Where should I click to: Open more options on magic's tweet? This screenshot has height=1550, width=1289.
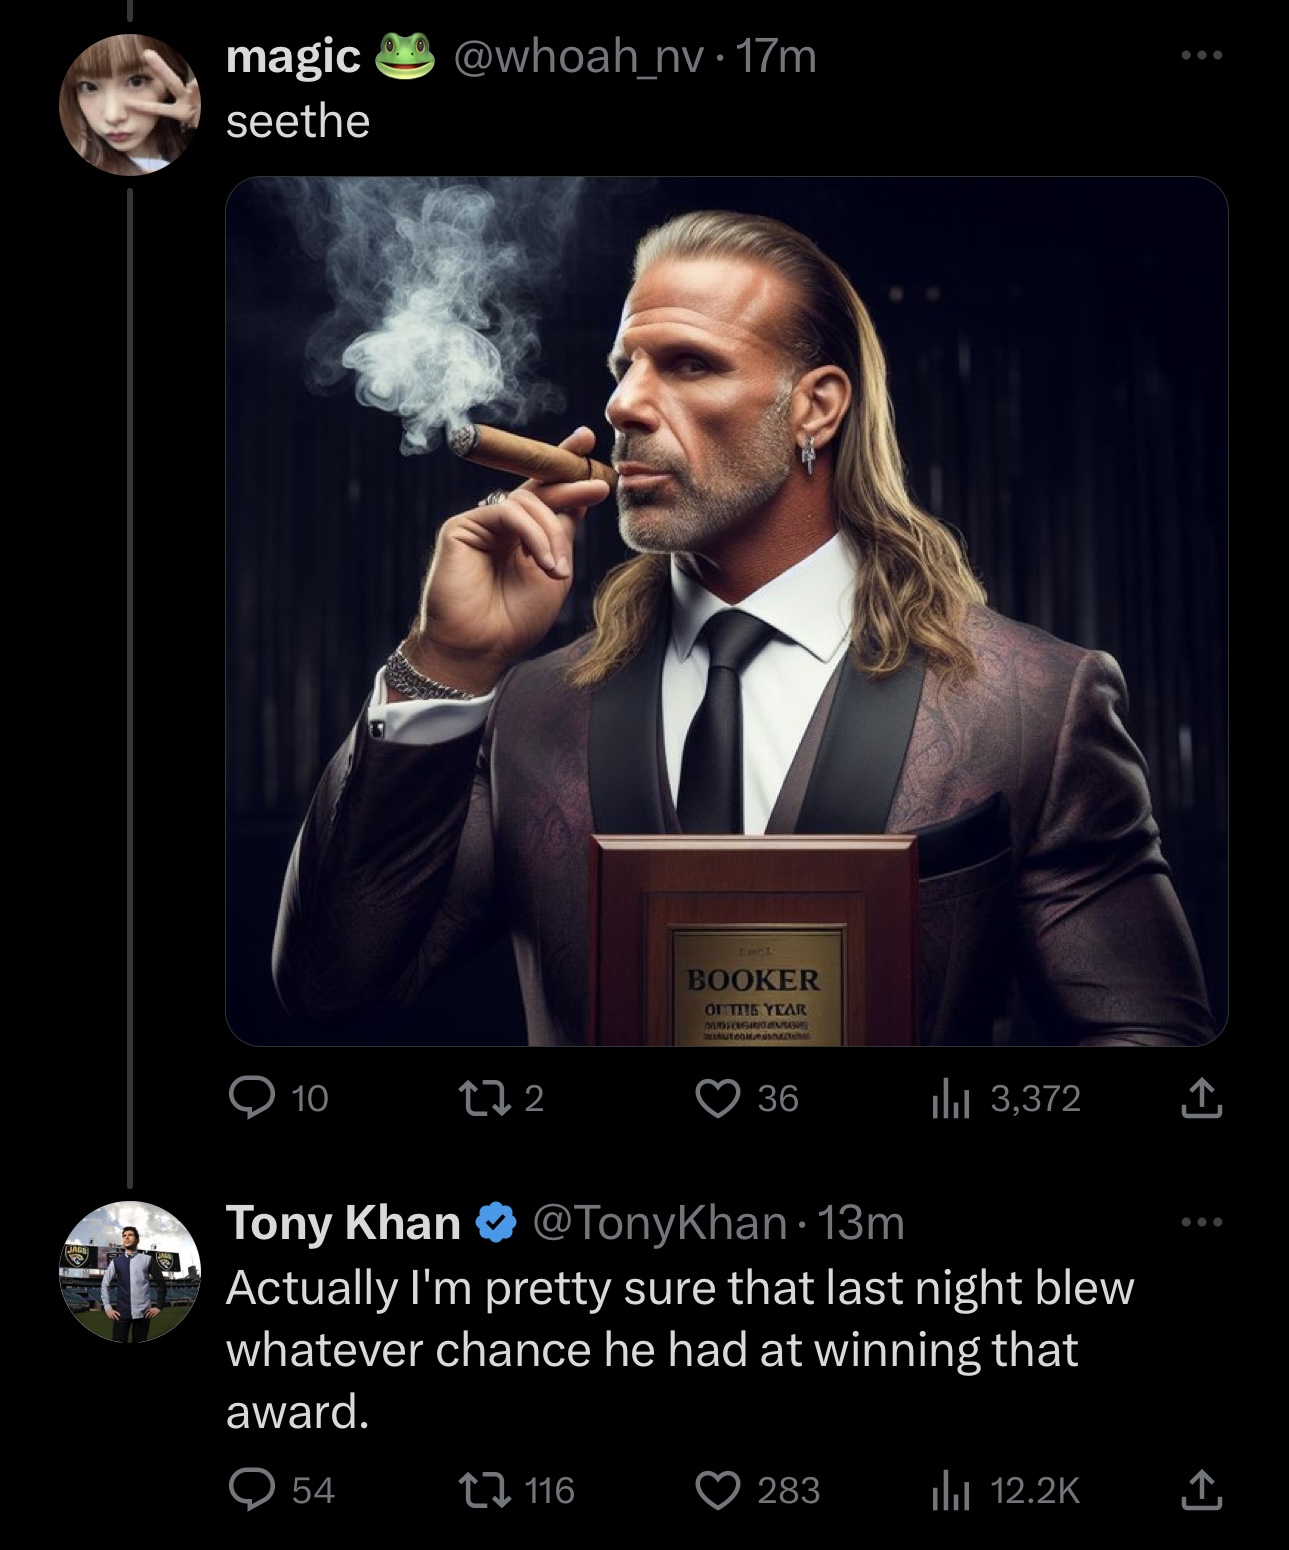pyautogui.click(x=1200, y=56)
